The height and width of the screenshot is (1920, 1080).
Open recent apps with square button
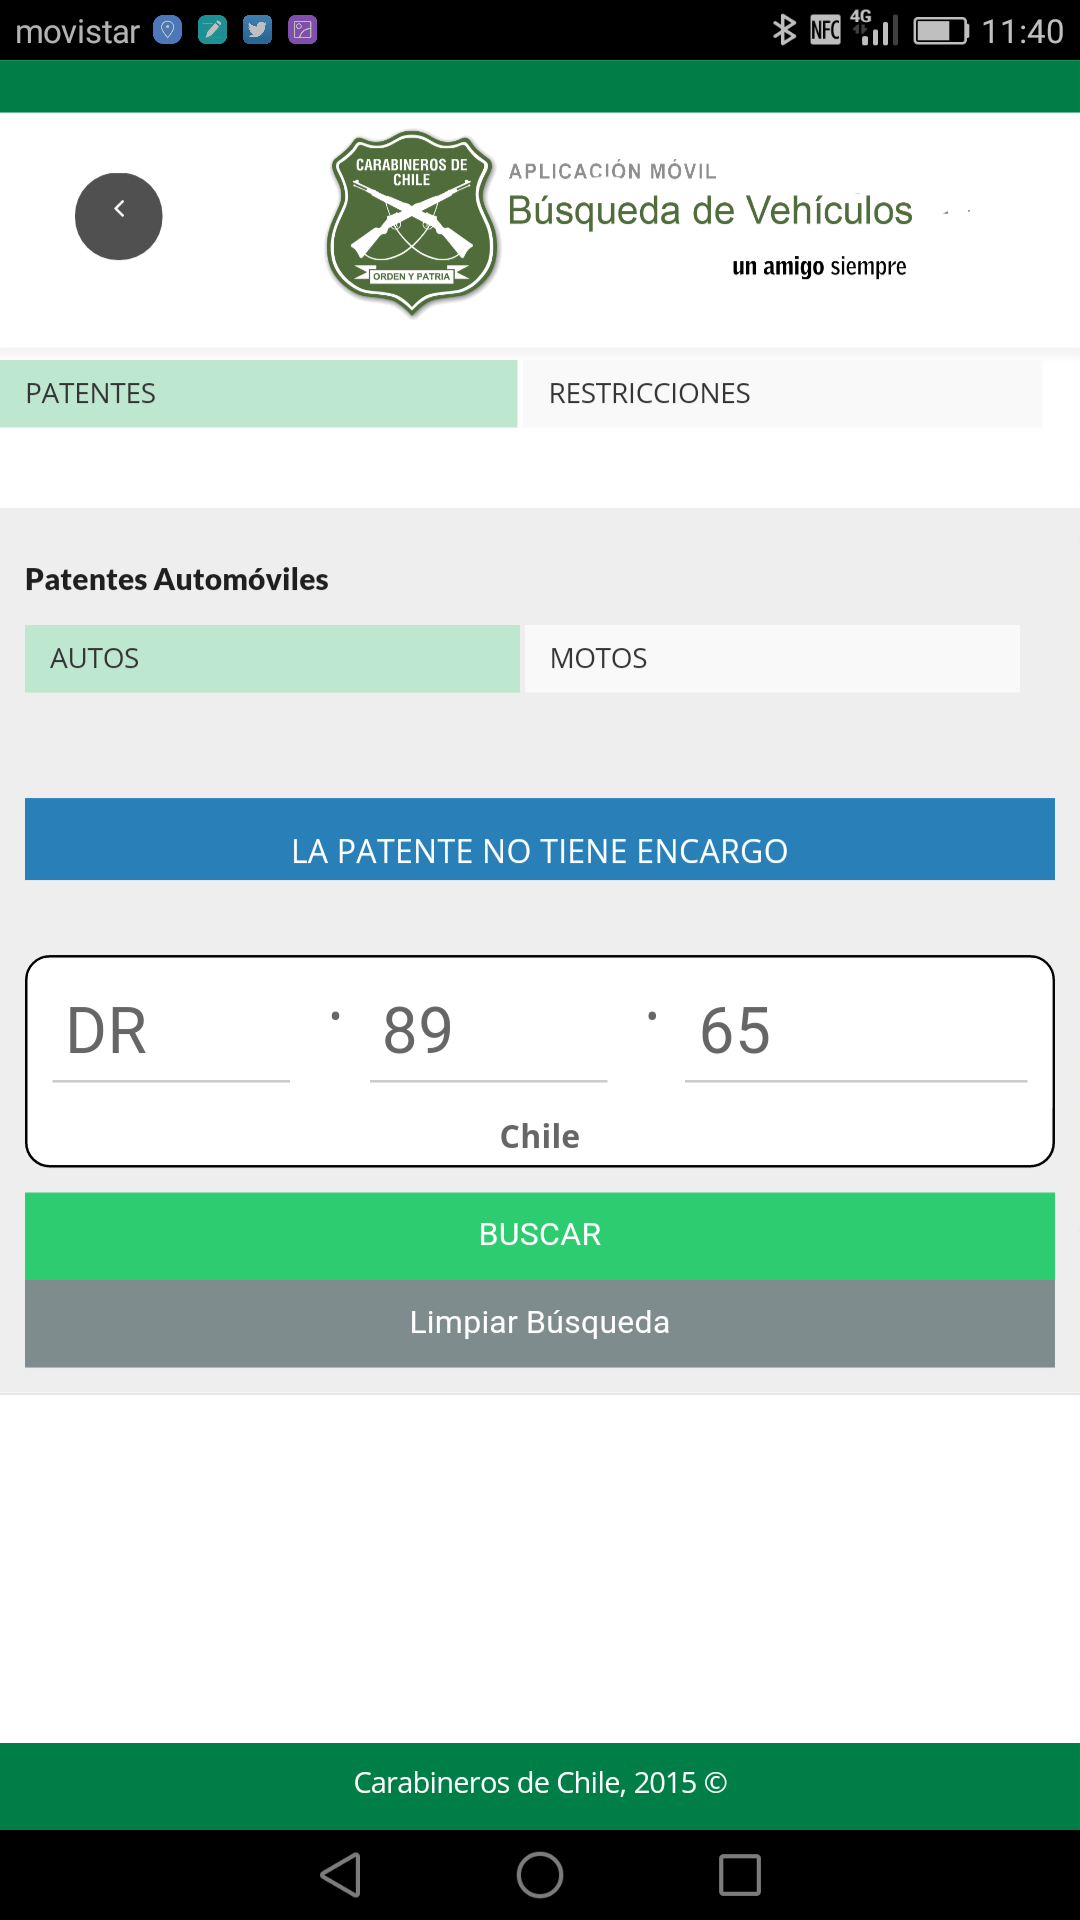coord(740,1874)
